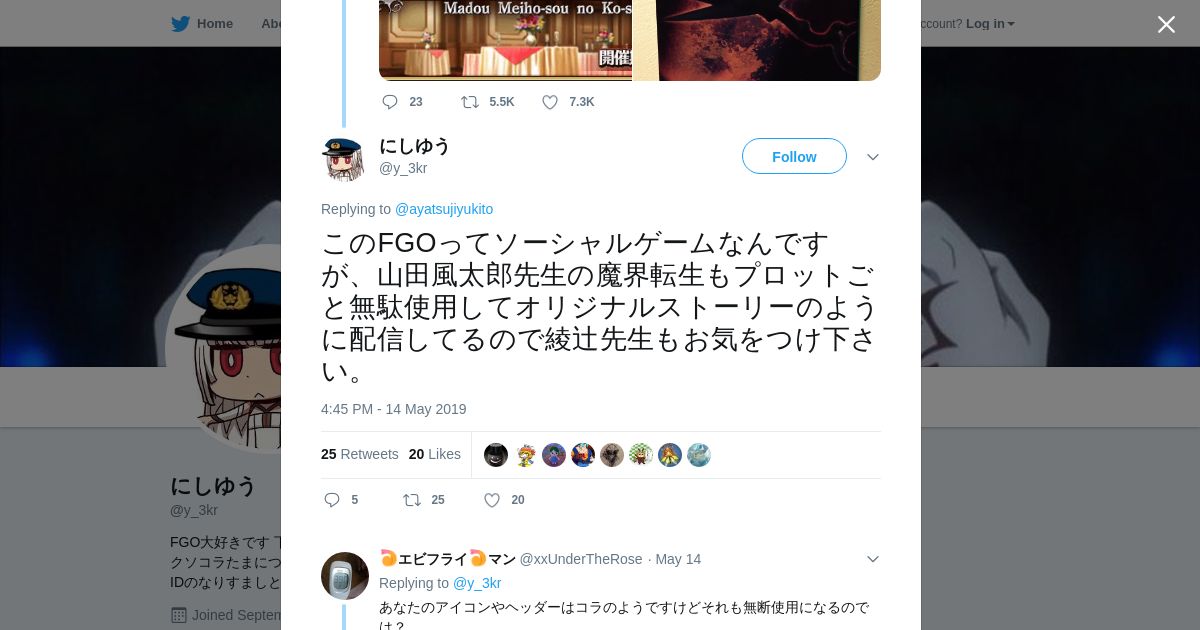Open the 20 Likes list
Image resolution: width=1200 pixels, height=630 pixels.
[435, 454]
